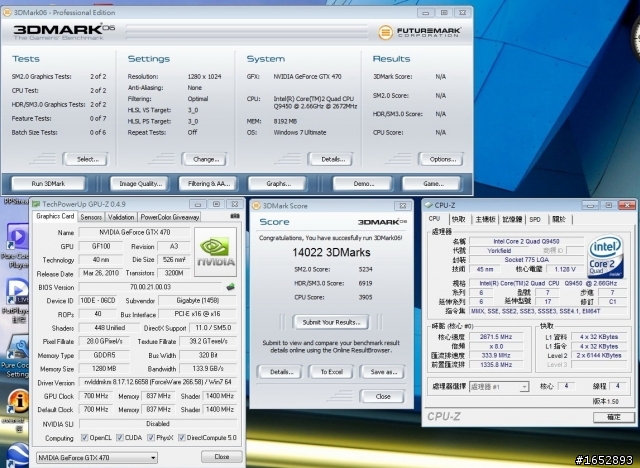
Task: Click the Intel Core 2 Quad logo in CPU-Z
Action: point(605,256)
